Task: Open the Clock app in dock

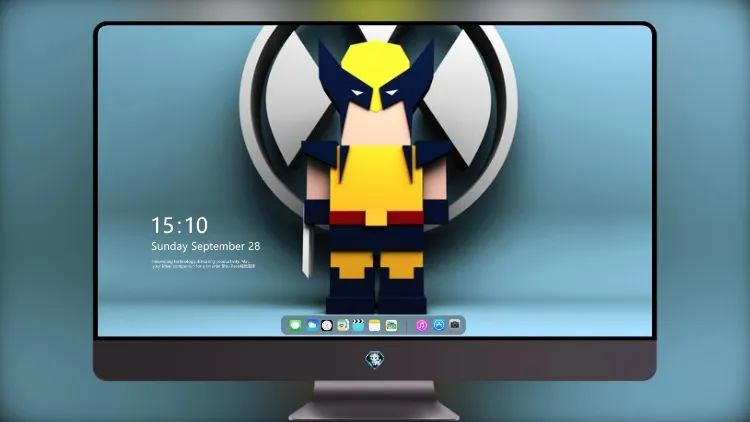Action: (327, 325)
